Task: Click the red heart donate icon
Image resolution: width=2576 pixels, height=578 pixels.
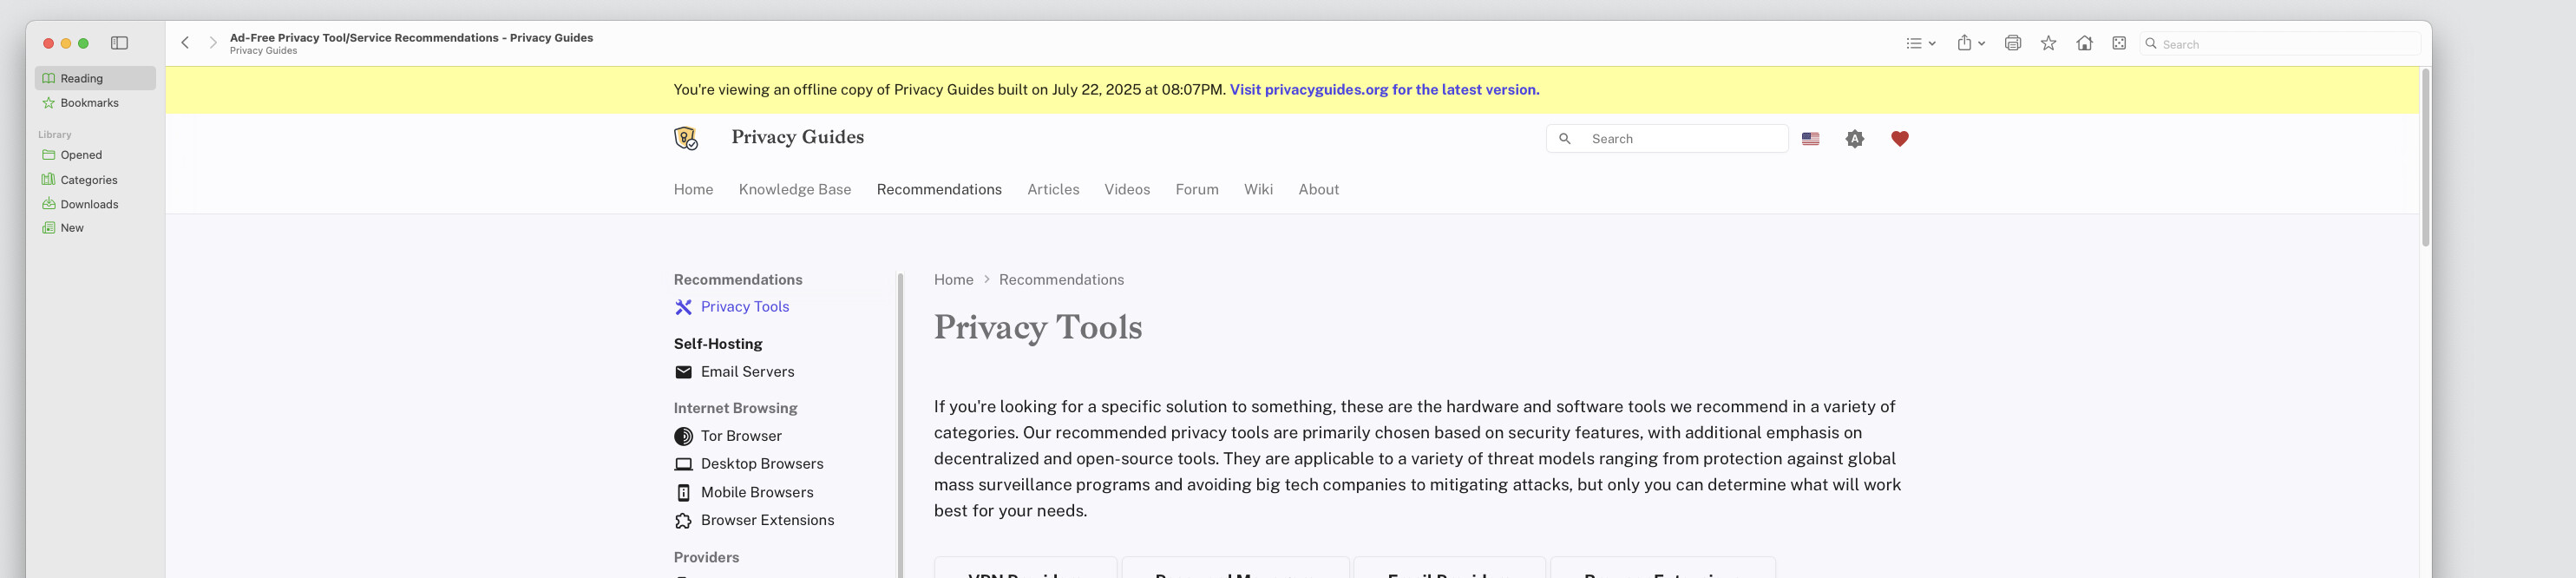Action: (1899, 139)
